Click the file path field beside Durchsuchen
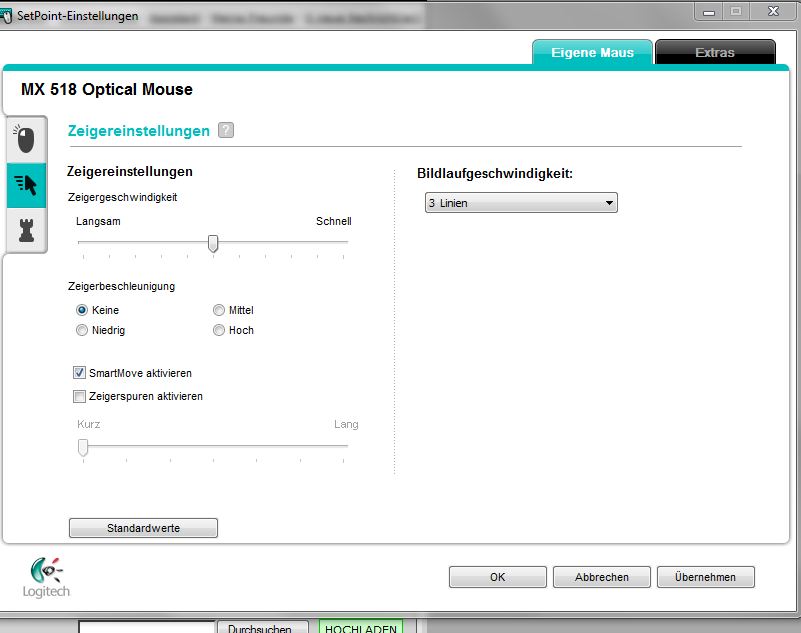This screenshot has height=633, width=801. pos(147,627)
